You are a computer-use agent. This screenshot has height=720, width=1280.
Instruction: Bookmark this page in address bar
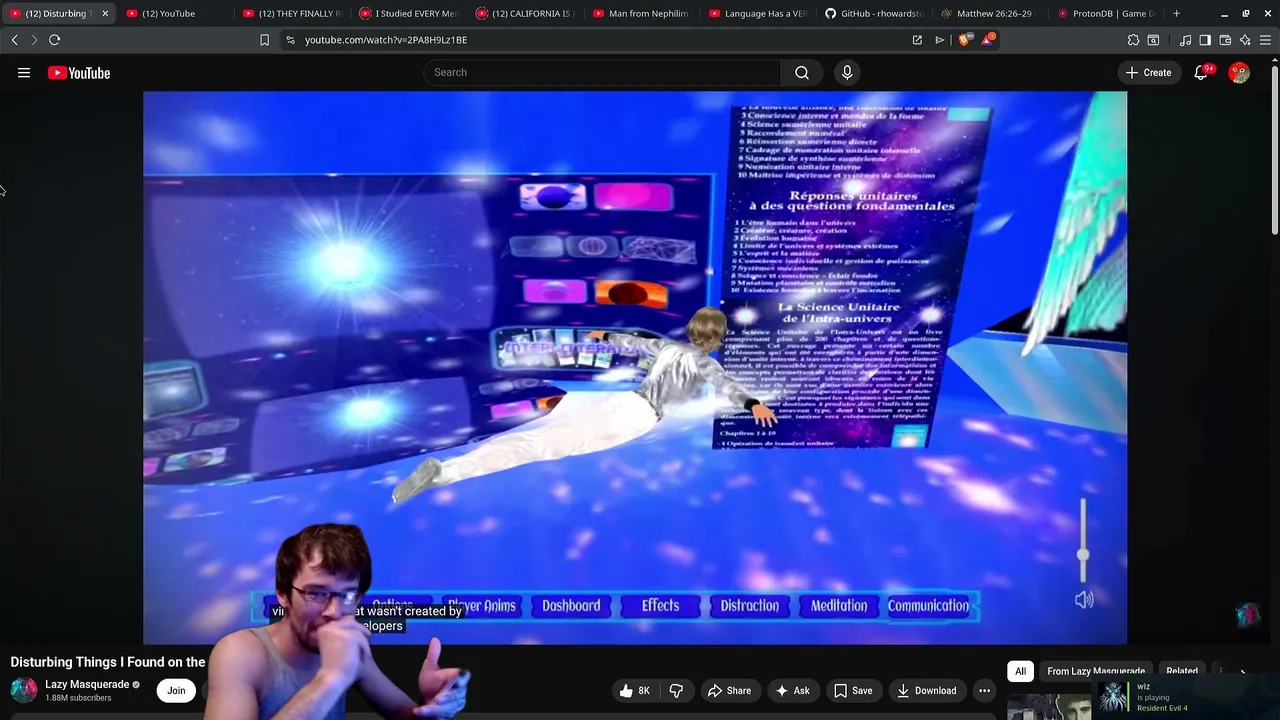(x=264, y=40)
